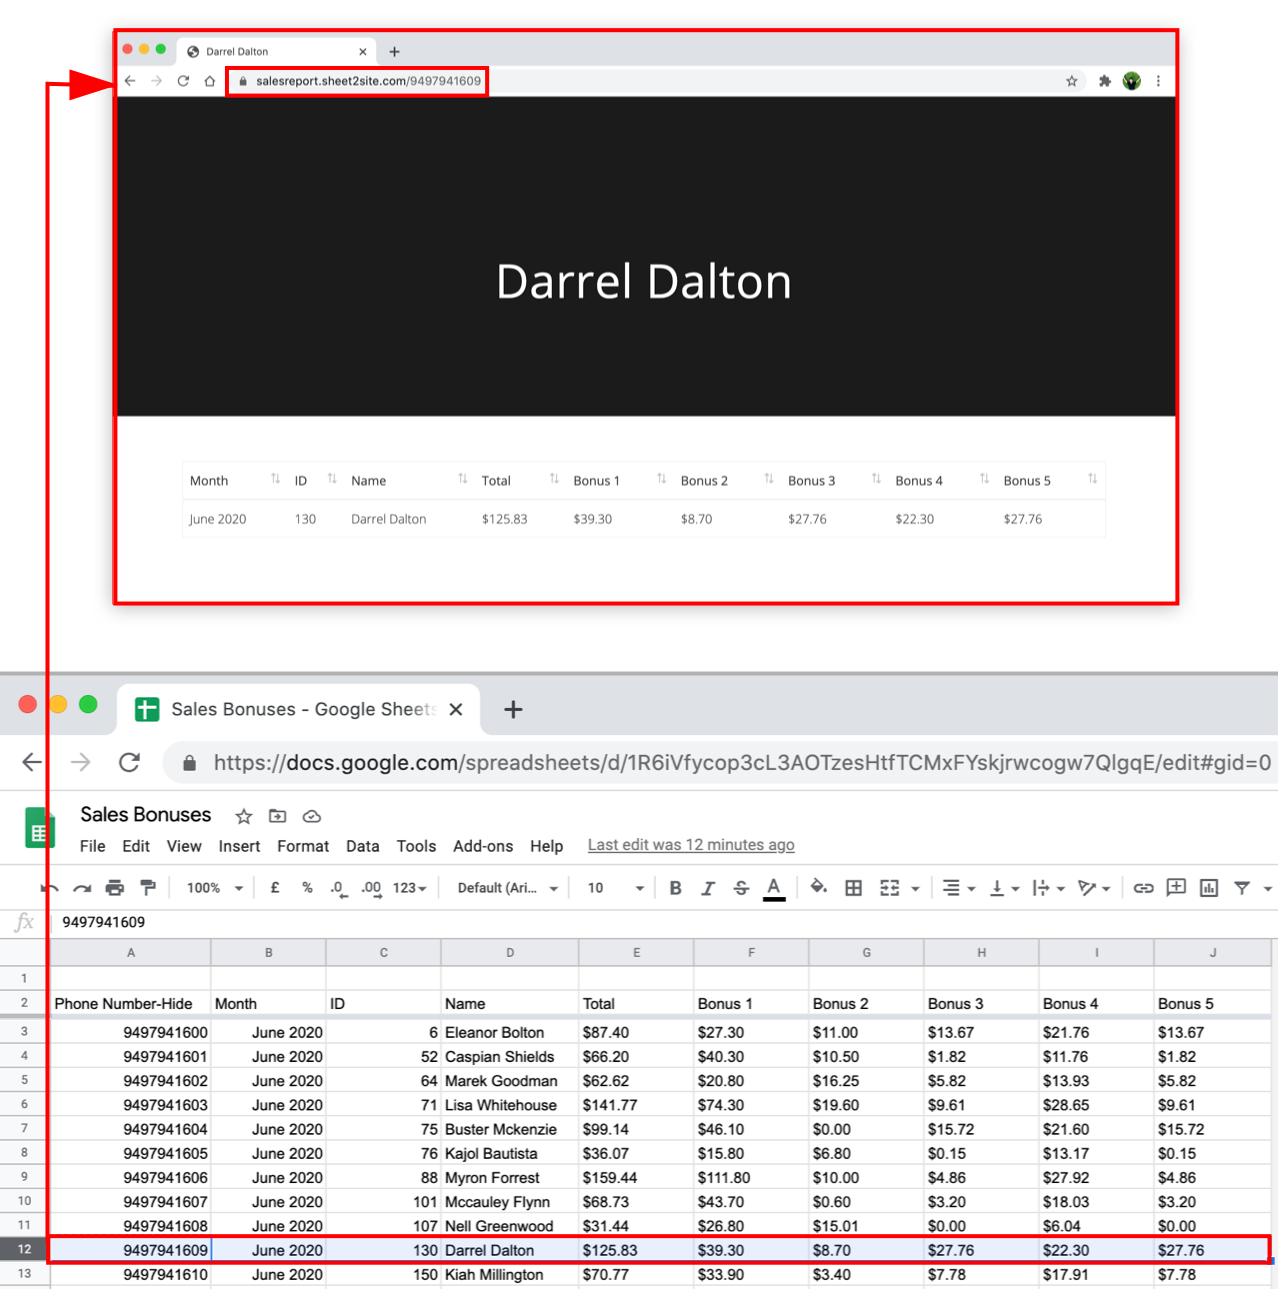Expand the Default (Arial) font dropdown
This screenshot has width=1278, height=1289.
(508, 888)
